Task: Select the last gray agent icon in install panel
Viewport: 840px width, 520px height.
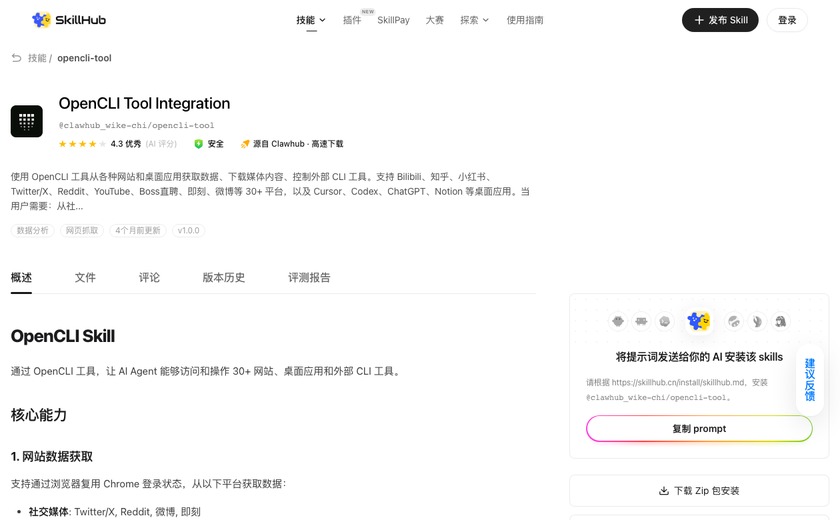Action: coord(781,321)
